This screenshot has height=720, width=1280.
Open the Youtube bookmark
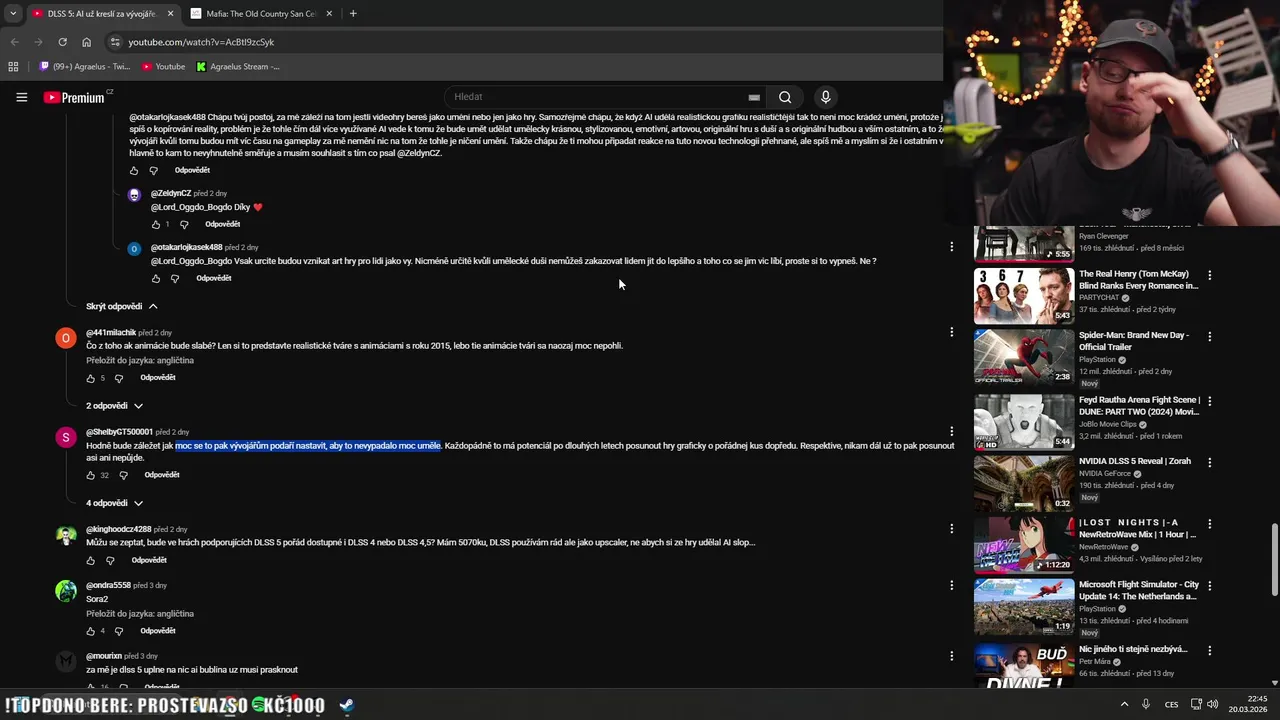pyautogui.click(x=164, y=66)
